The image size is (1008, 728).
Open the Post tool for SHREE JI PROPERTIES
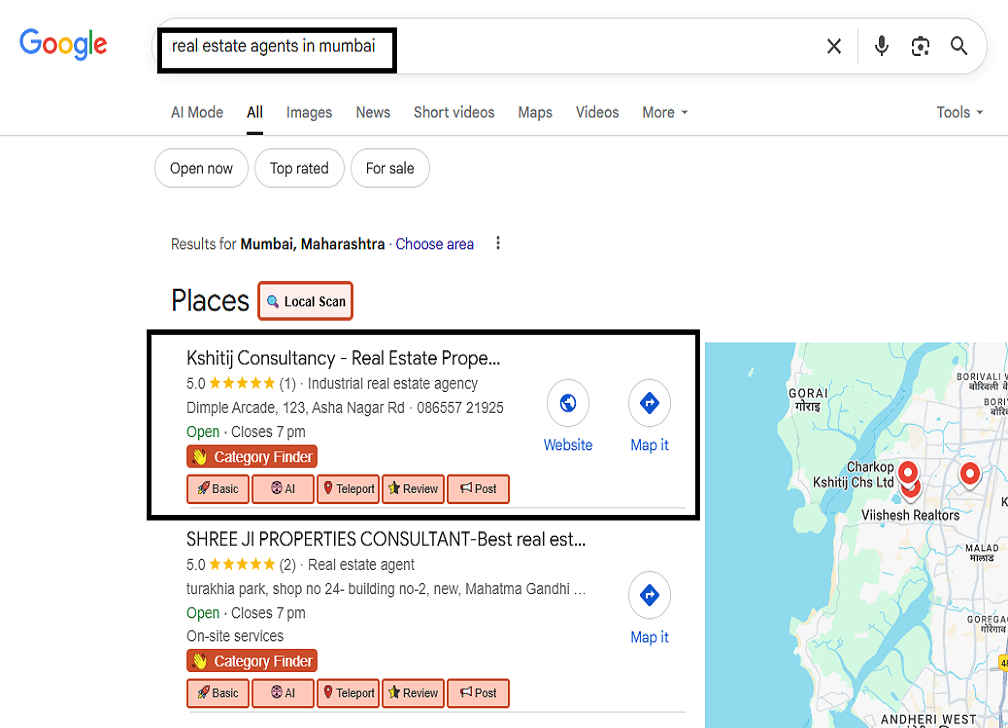pos(478,693)
